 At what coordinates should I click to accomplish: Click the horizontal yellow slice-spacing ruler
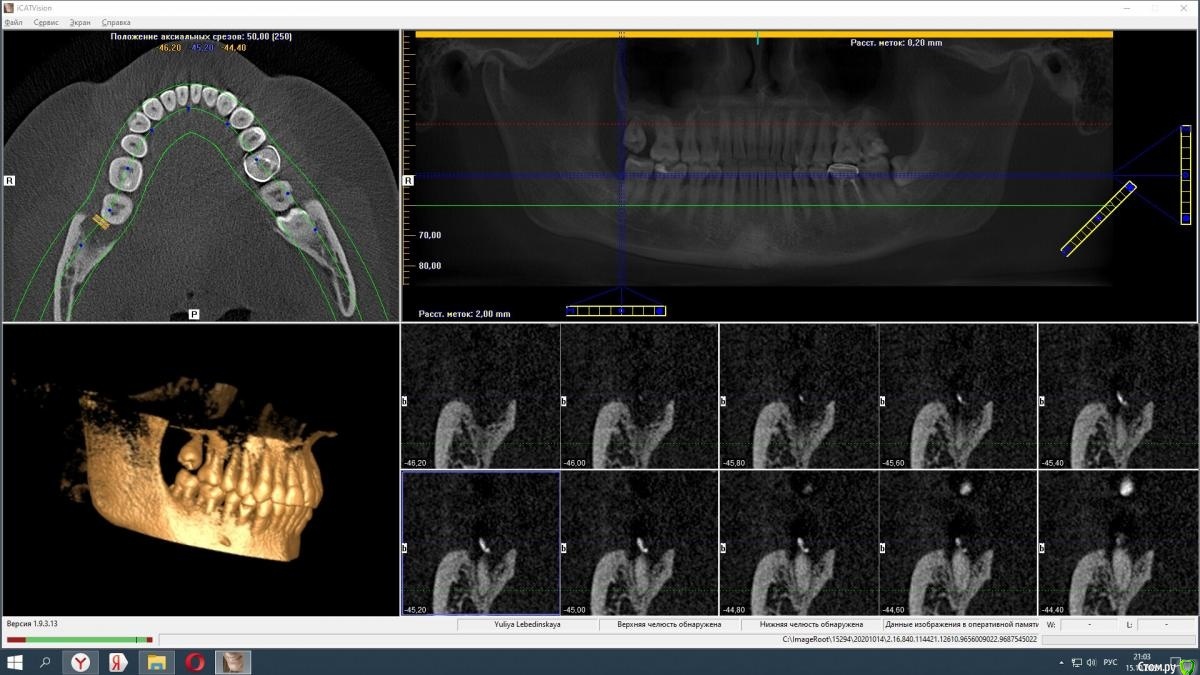[x=616, y=311]
